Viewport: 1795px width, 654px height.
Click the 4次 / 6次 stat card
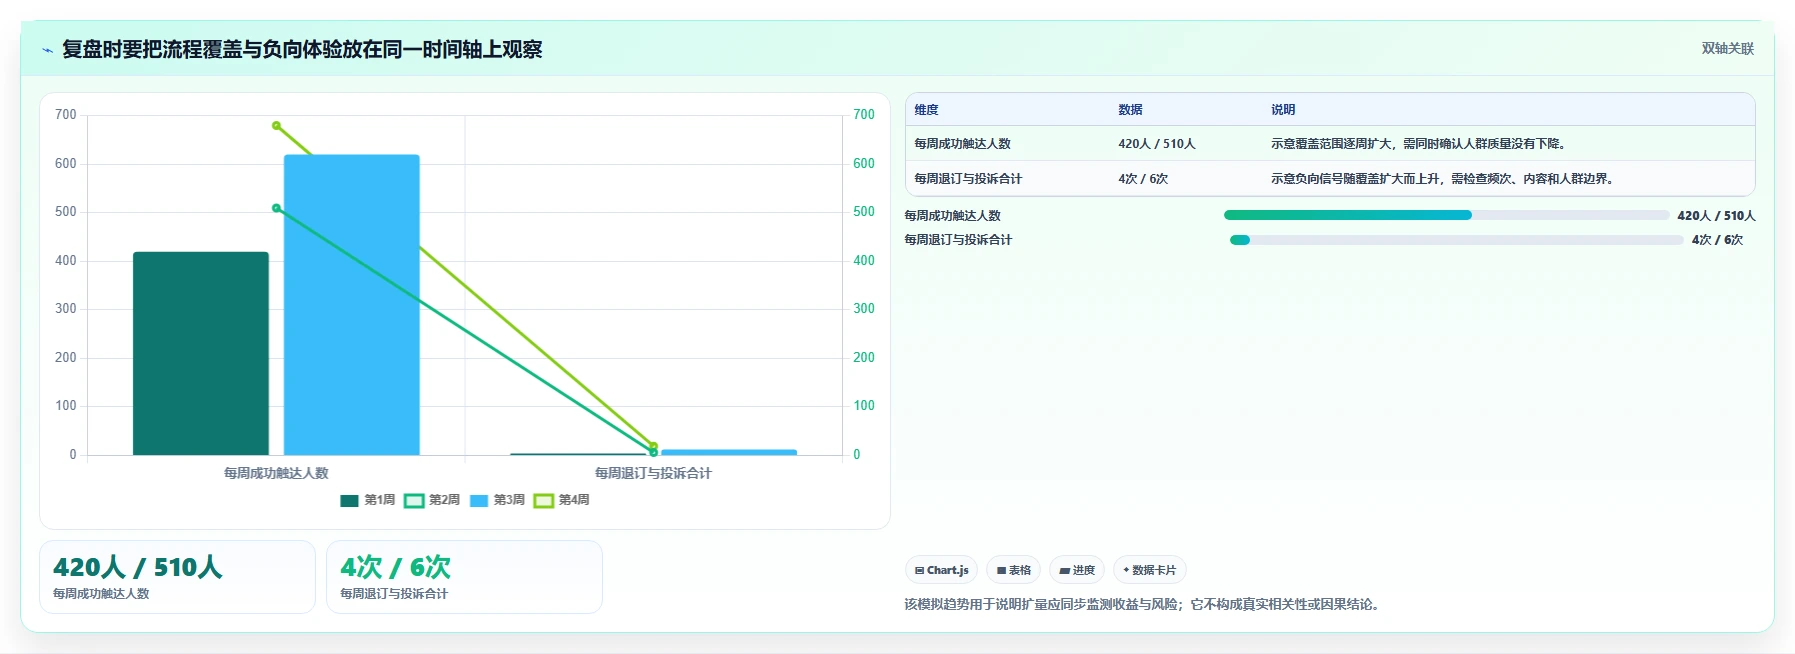464,577
